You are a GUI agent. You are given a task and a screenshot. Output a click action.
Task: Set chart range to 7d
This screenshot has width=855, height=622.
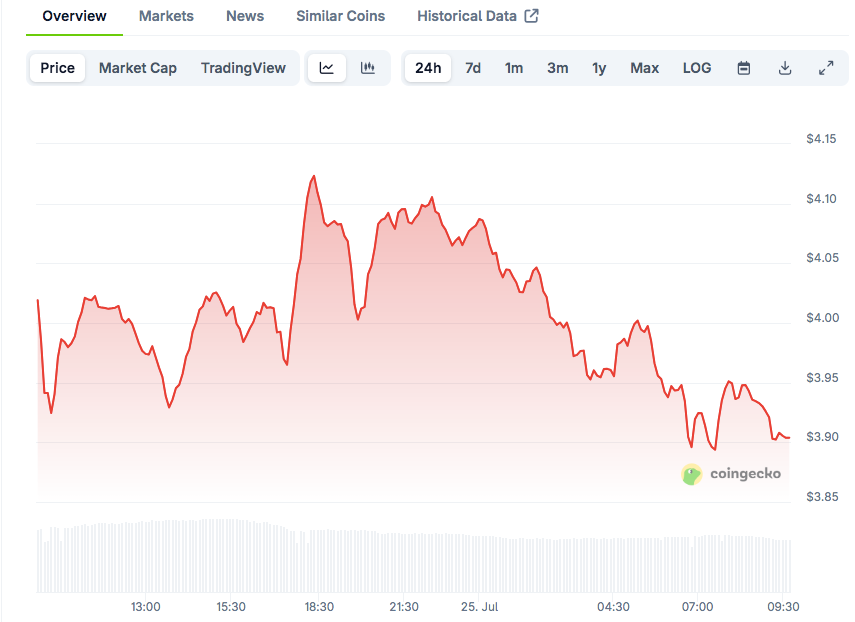473,68
